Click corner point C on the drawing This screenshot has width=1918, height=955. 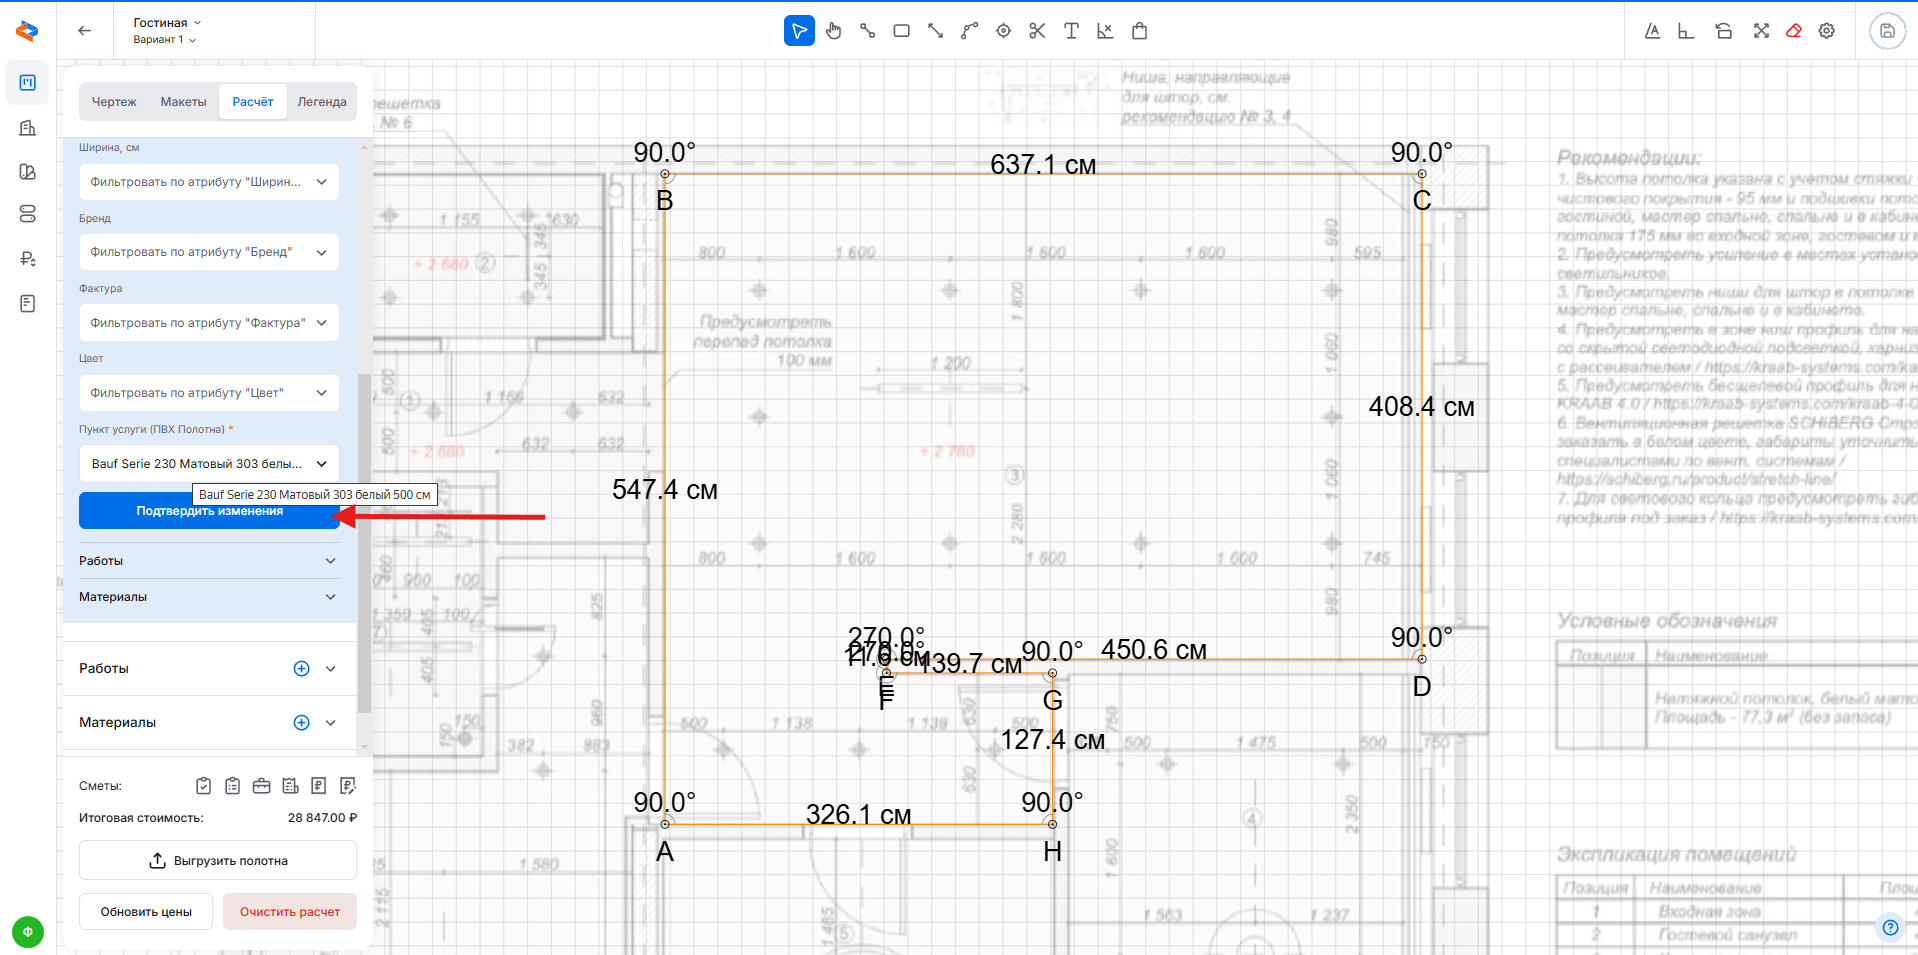tap(1421, 175)
